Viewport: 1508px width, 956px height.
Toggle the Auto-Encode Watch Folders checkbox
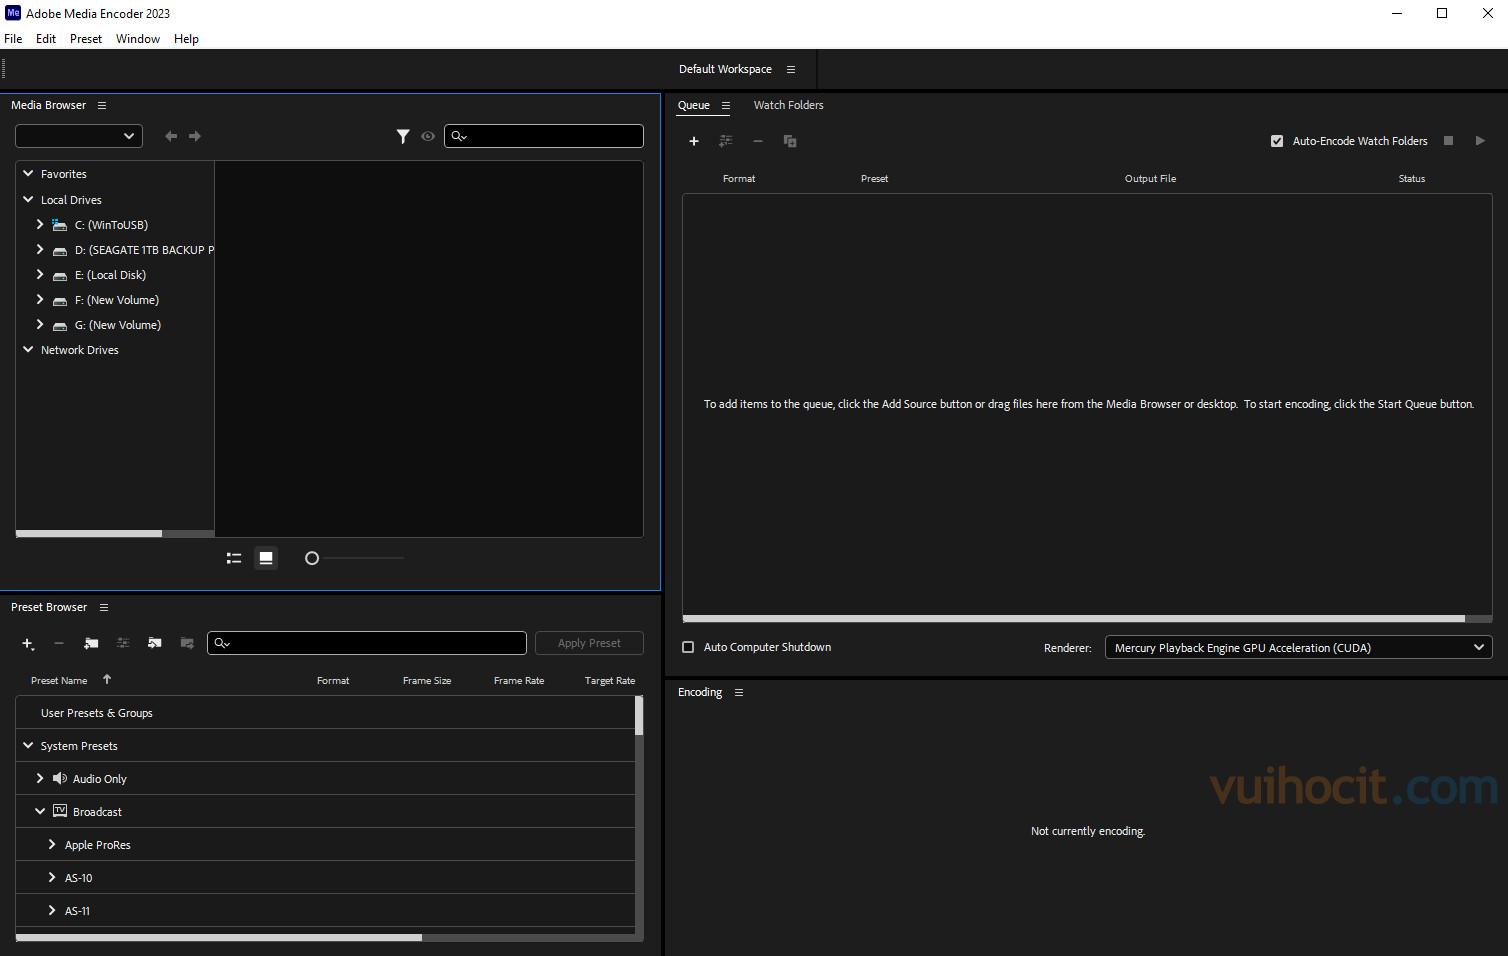click(x=1277, y=141)
